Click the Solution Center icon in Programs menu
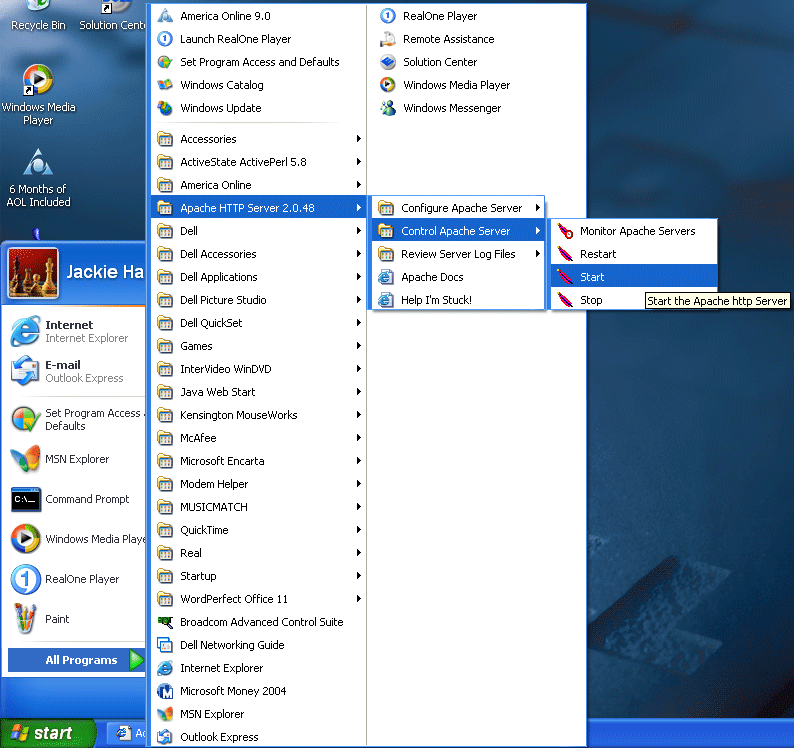794x748 pixels. tap(388, 62)
